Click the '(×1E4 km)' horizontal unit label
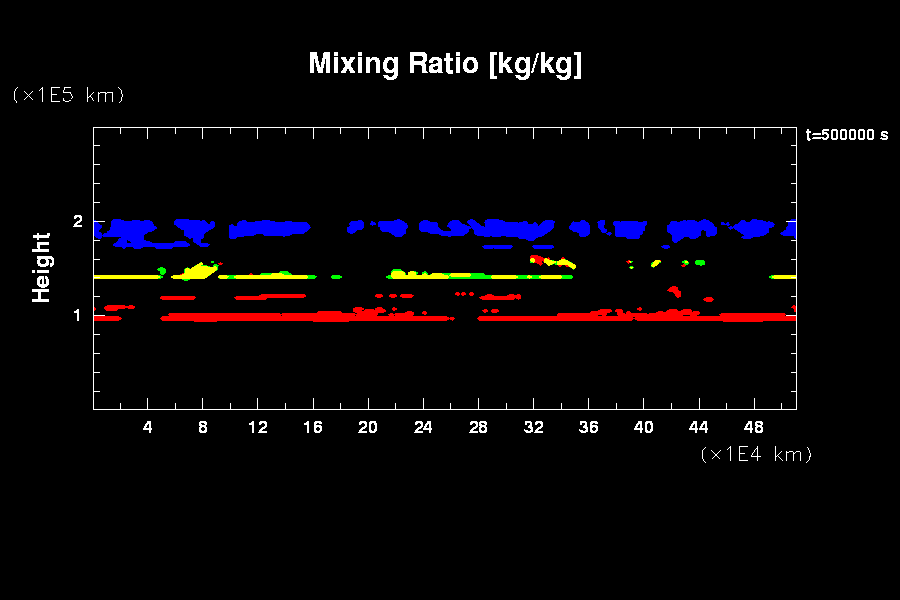The width and height of the screenshot is (900, 600). pos(756,454)
